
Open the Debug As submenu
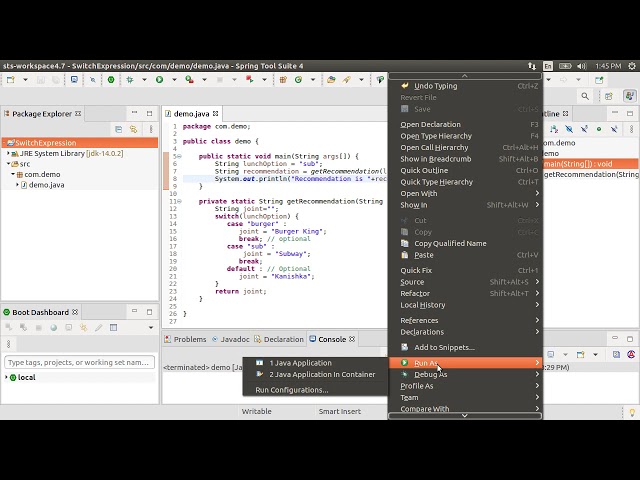465,374
